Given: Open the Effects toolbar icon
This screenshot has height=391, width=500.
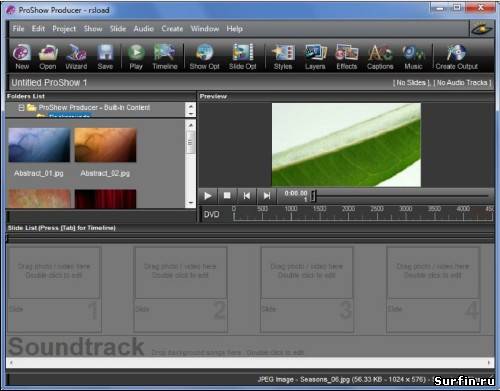Looking at the screenshot, I should point(347,57).
